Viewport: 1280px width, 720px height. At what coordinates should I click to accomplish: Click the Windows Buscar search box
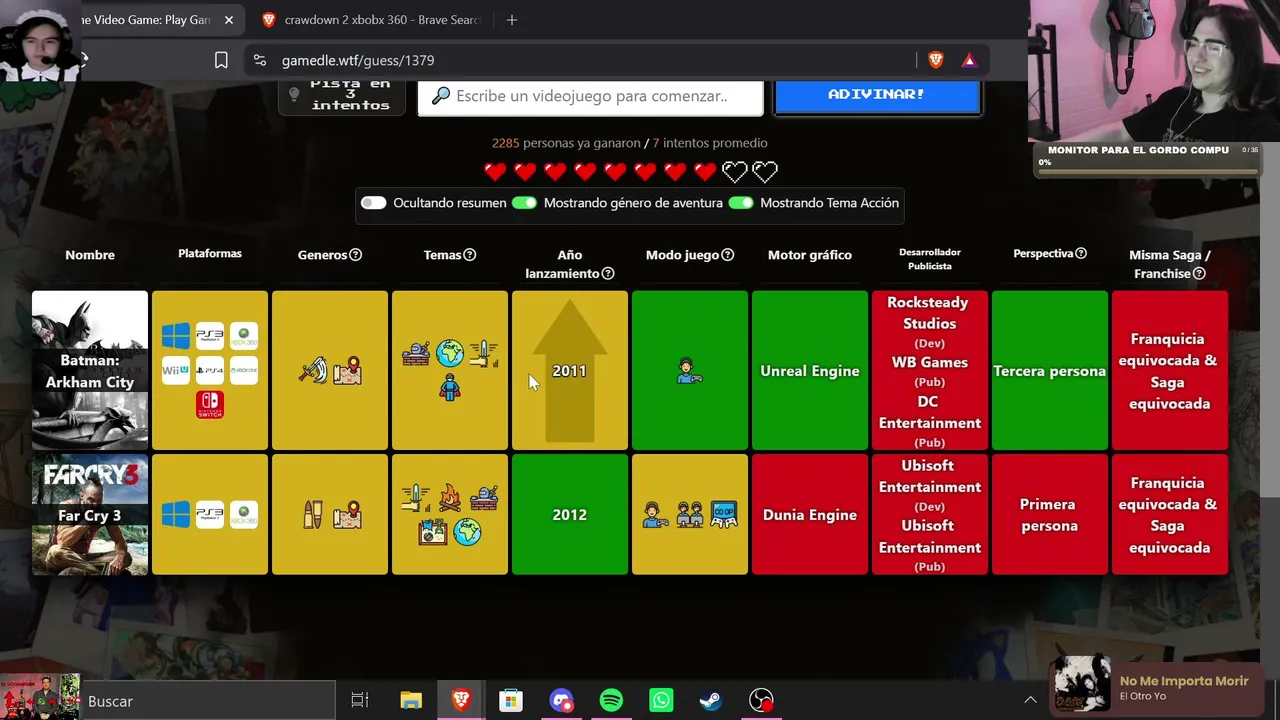coord(209,701)
